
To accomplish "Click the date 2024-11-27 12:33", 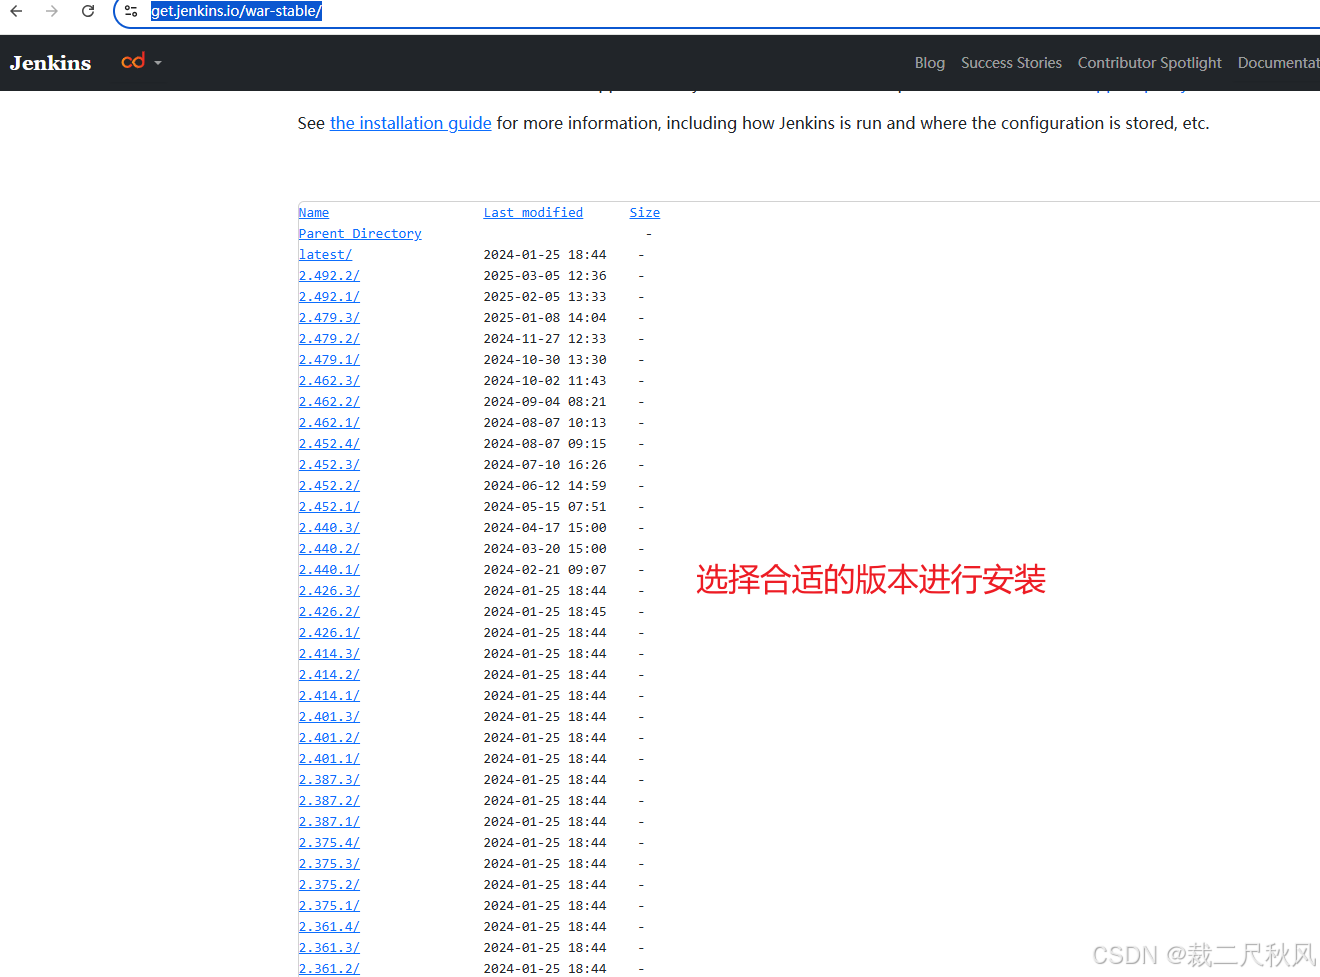I will (545, 339).
